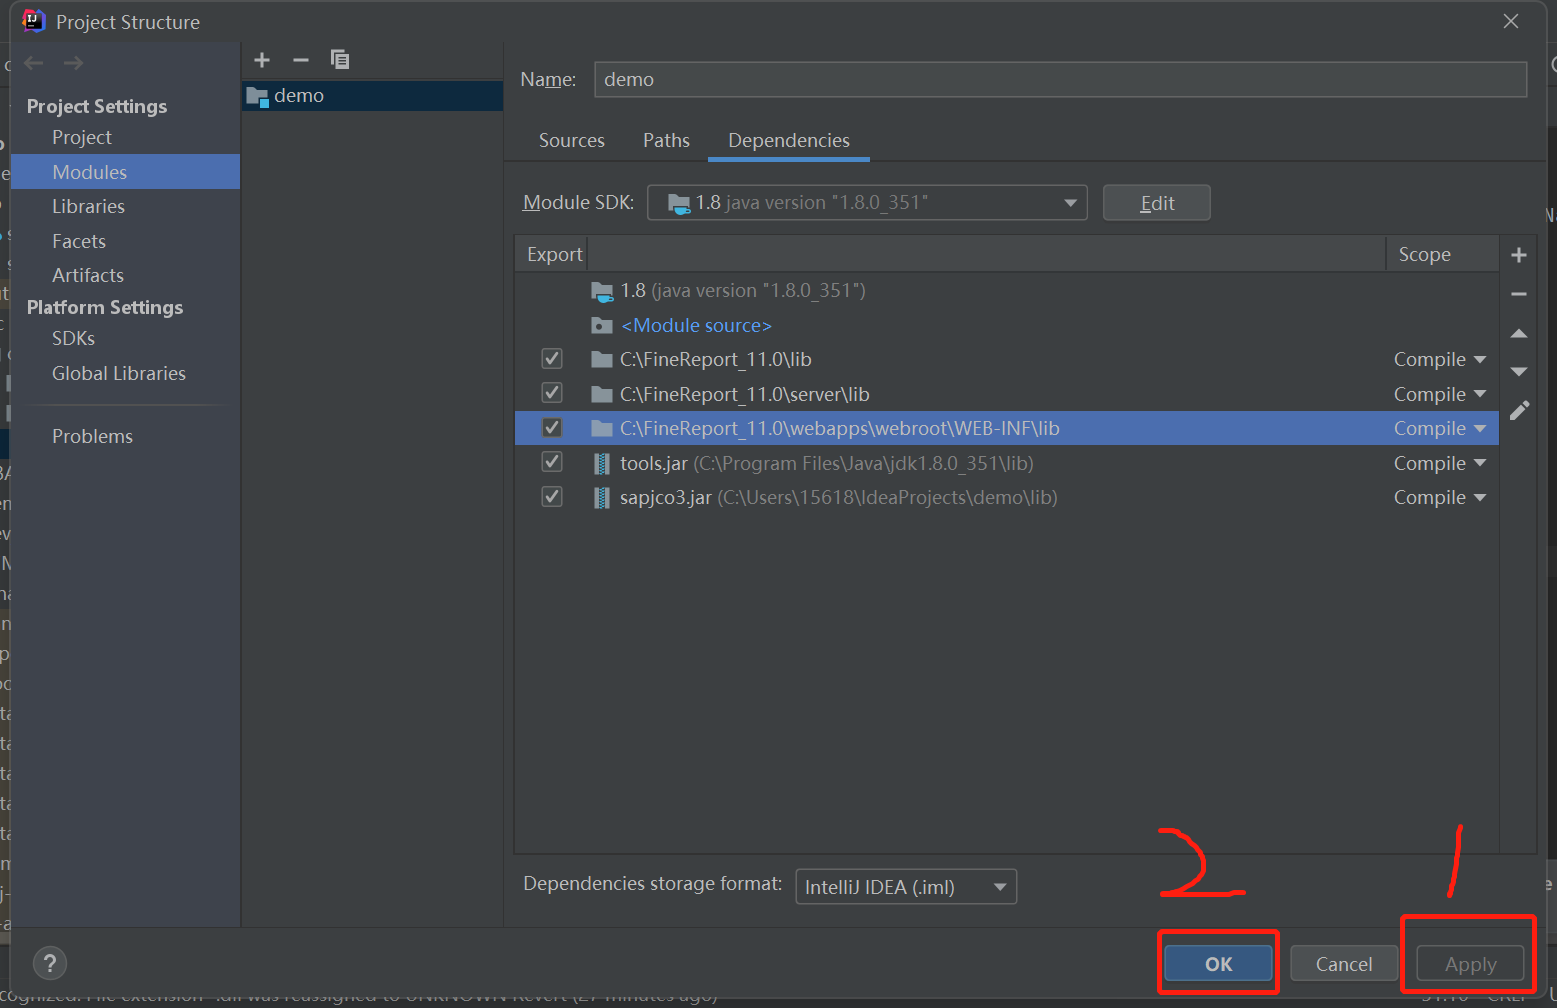Select the demo module in the list
This screenshot has height=1008, width=1557.
click(372, 96)
